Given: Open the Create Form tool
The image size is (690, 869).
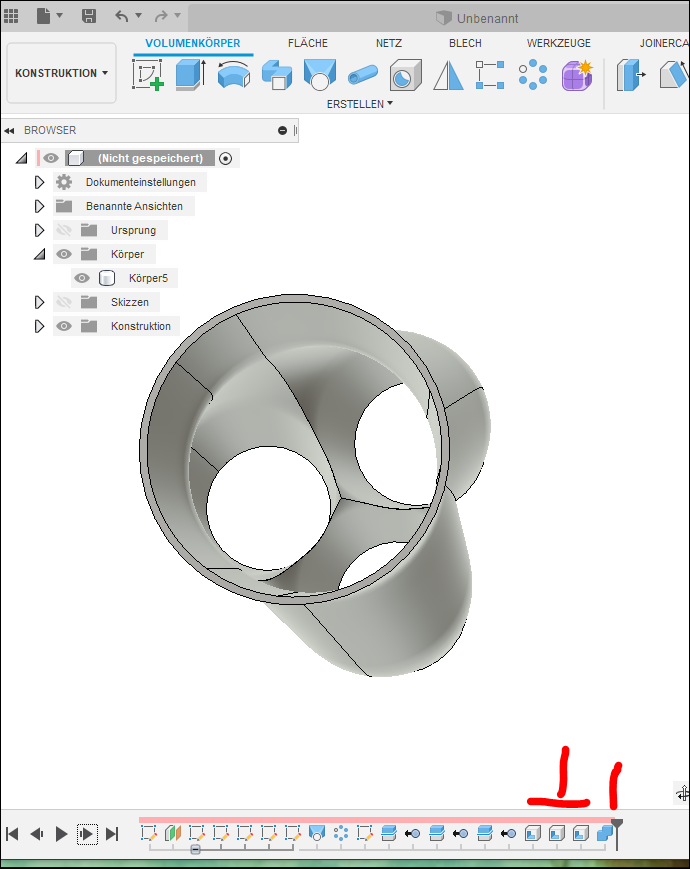Looking at the screenshot, I should coord(577,75).
